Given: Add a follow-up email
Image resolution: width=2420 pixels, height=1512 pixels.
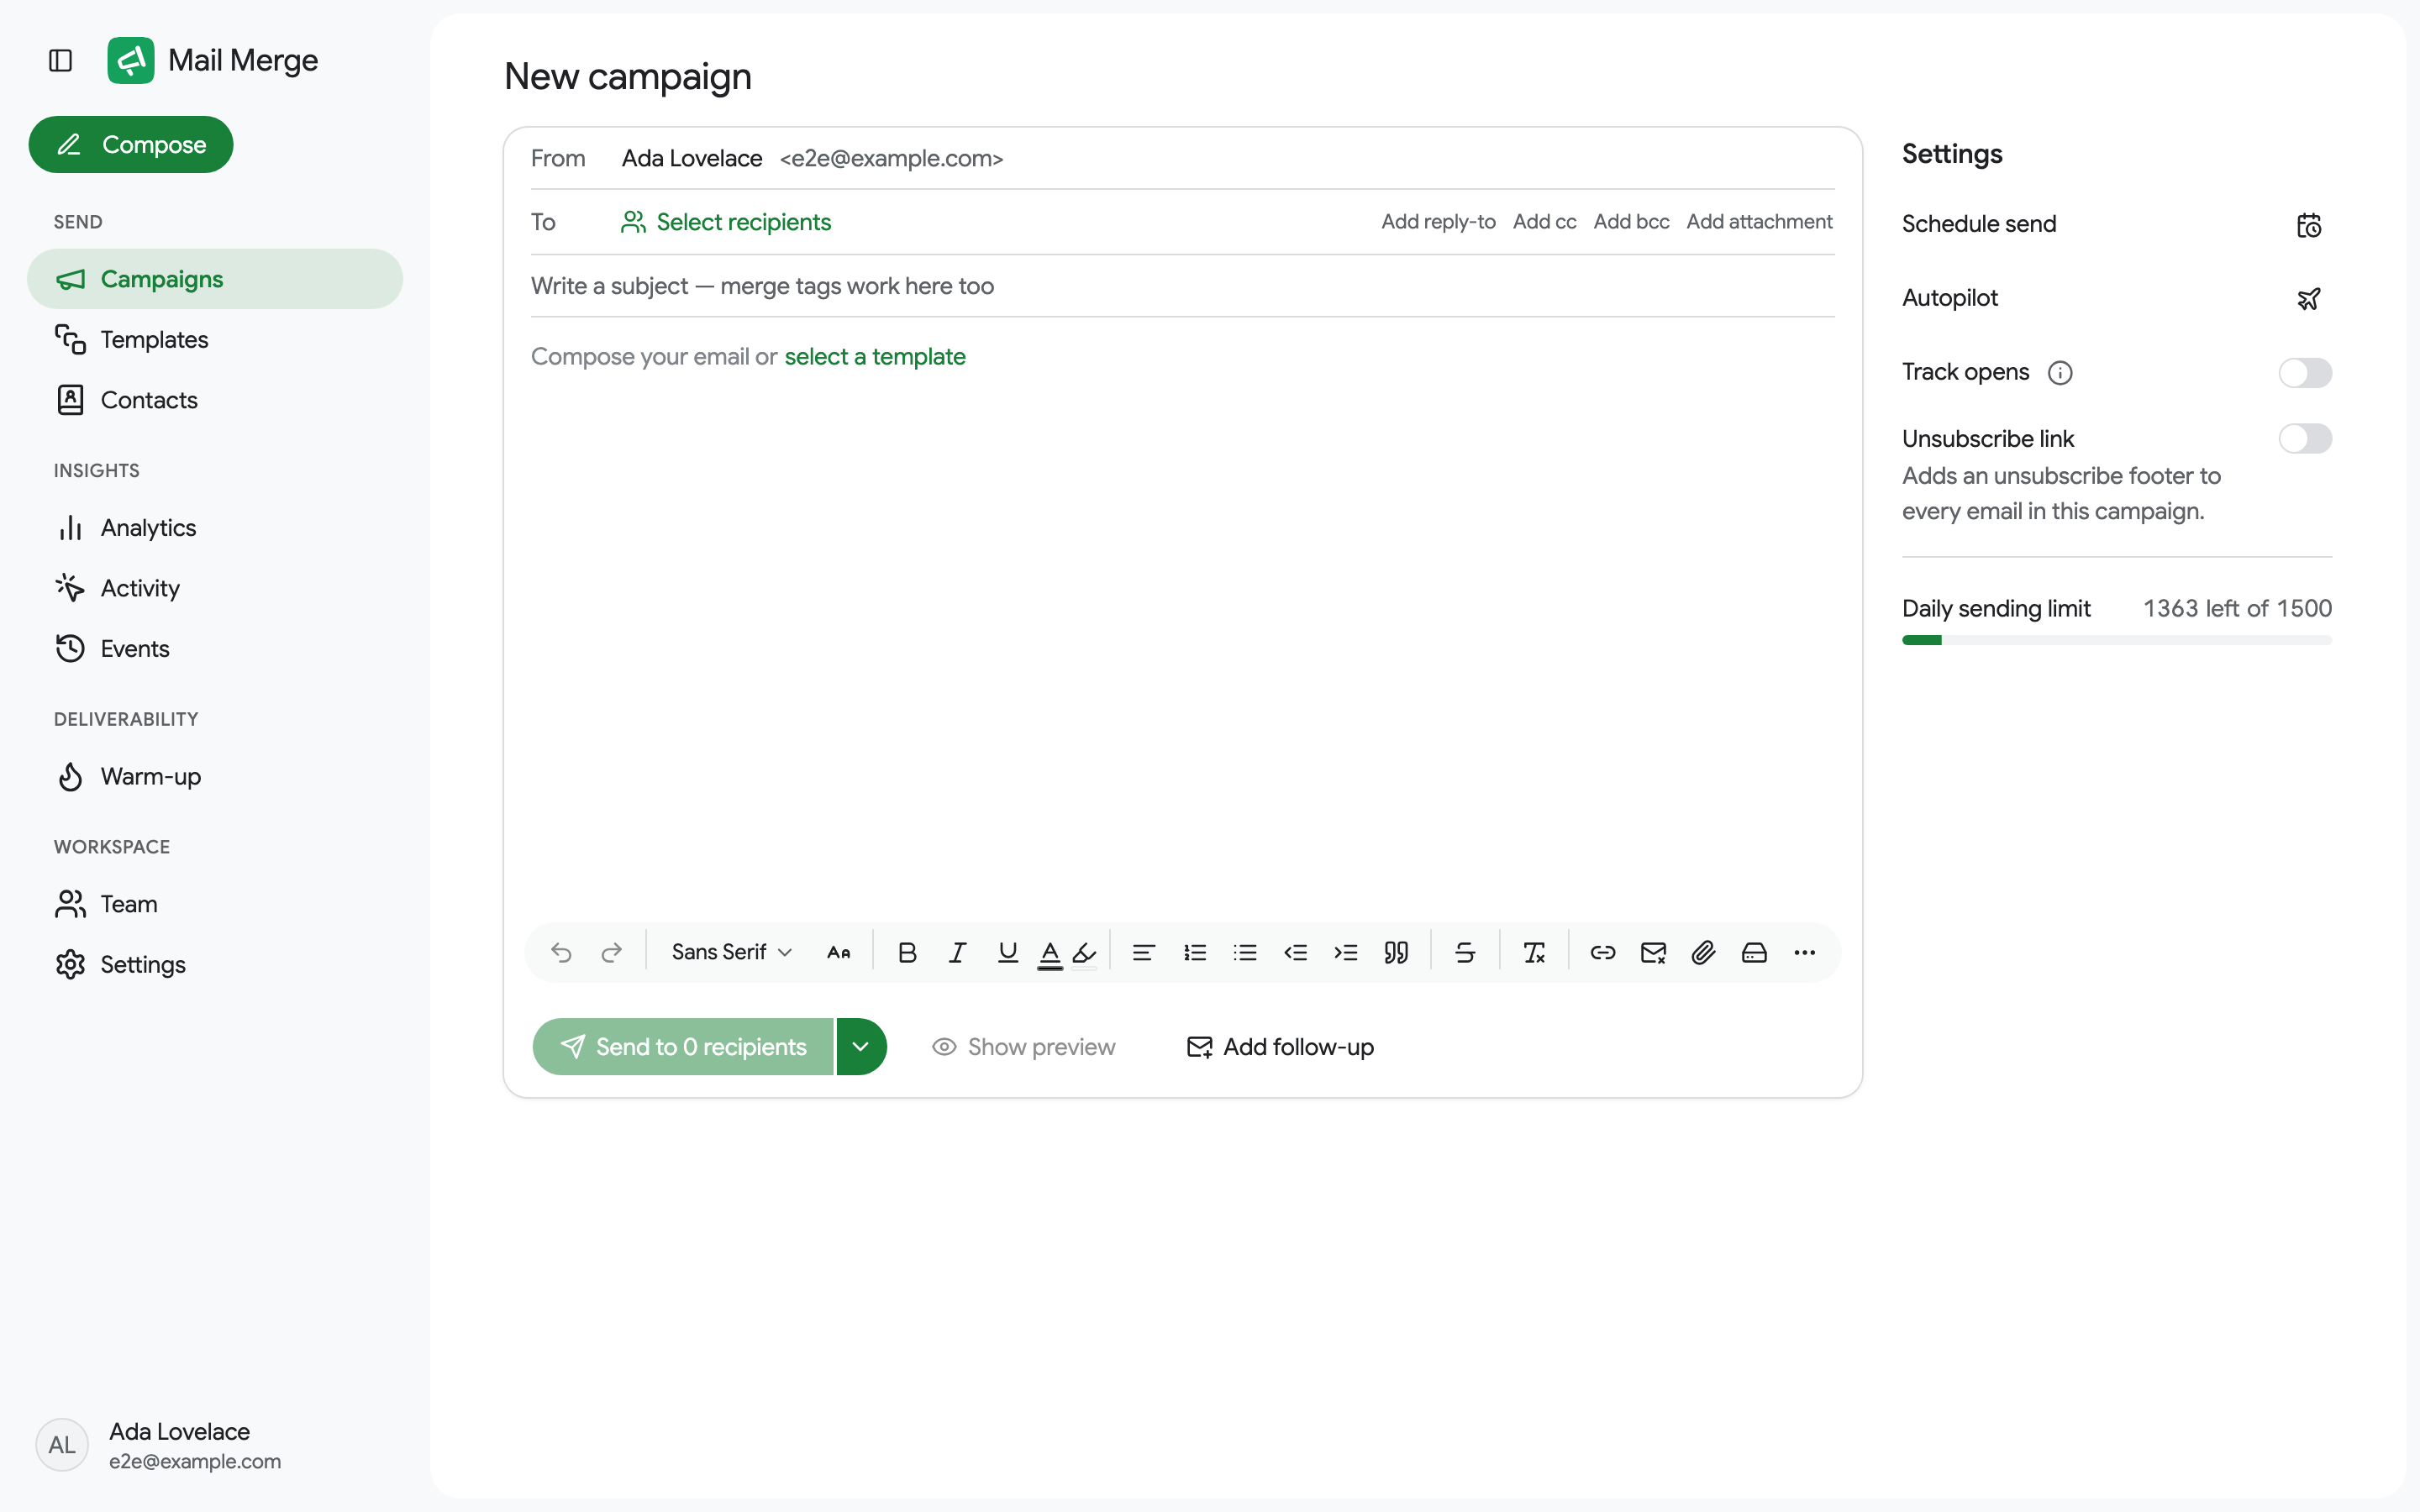Looking at the screenshot, I should click(1280, 1047).
